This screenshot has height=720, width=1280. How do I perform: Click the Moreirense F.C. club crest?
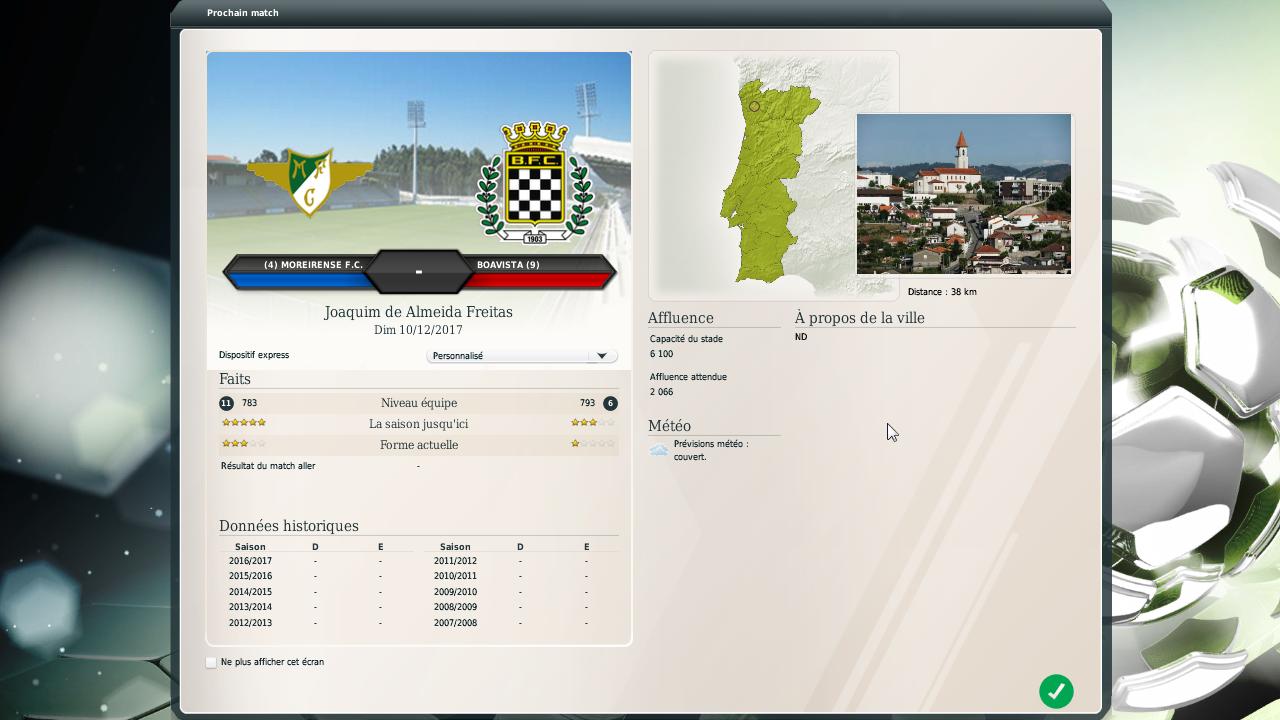point(310,181)
